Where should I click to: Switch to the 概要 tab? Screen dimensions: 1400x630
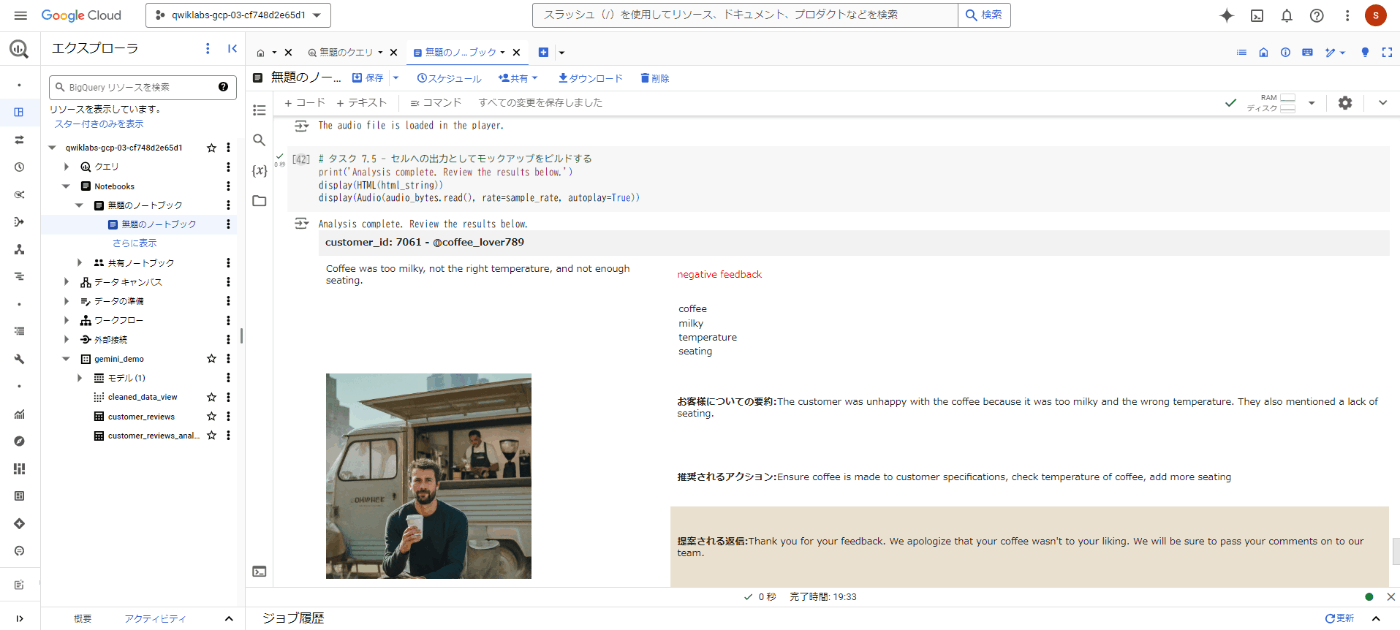tap(82, 619)
